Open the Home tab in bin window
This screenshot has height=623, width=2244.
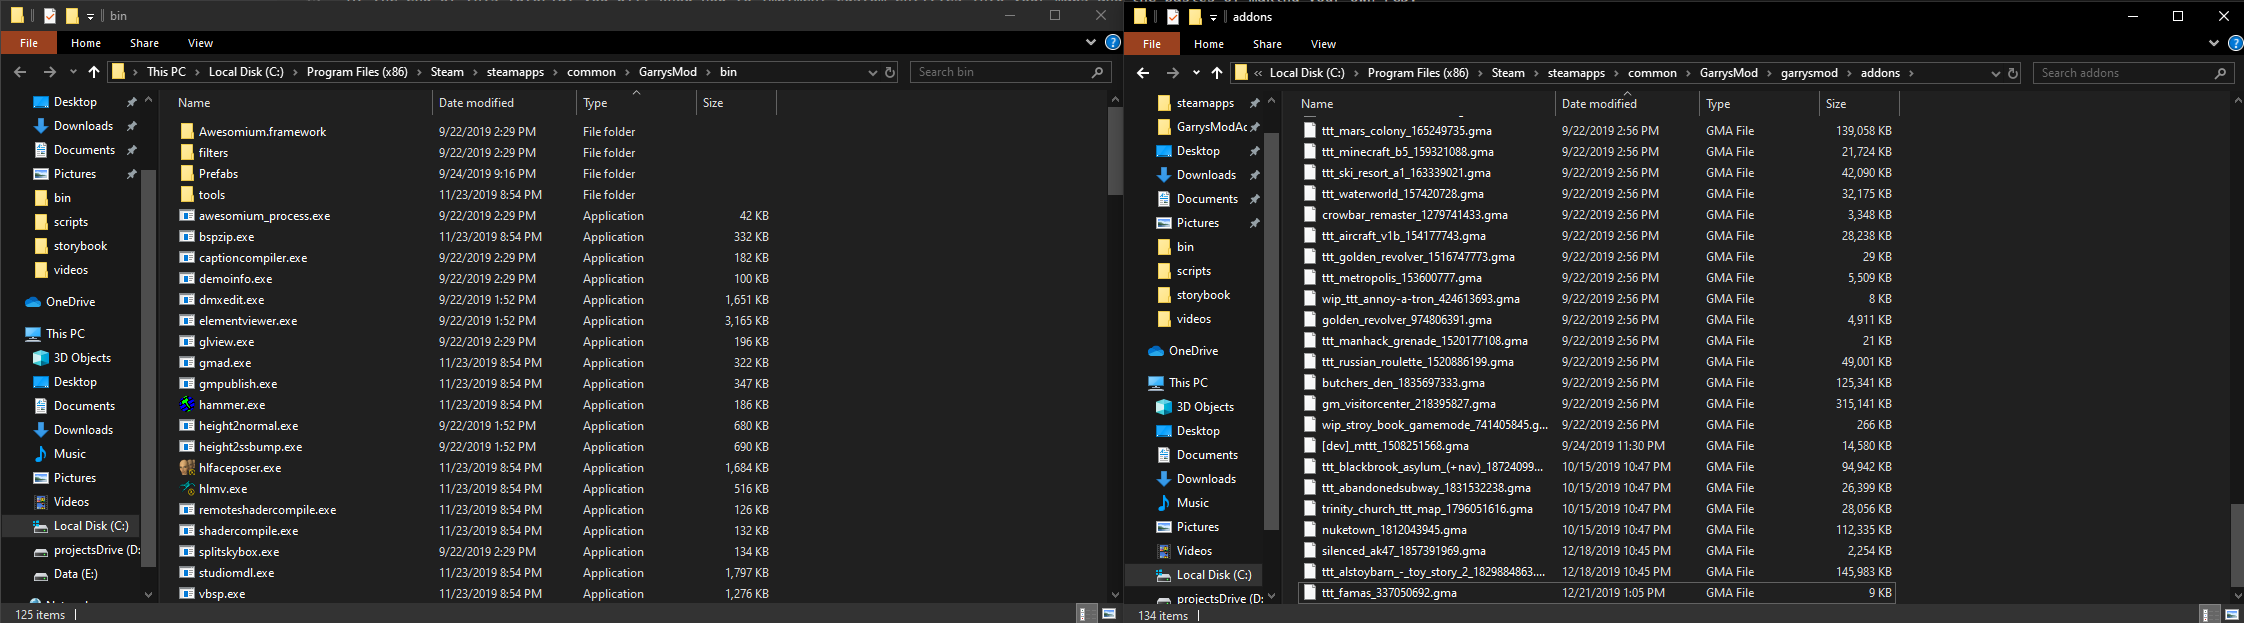(86, 43)
